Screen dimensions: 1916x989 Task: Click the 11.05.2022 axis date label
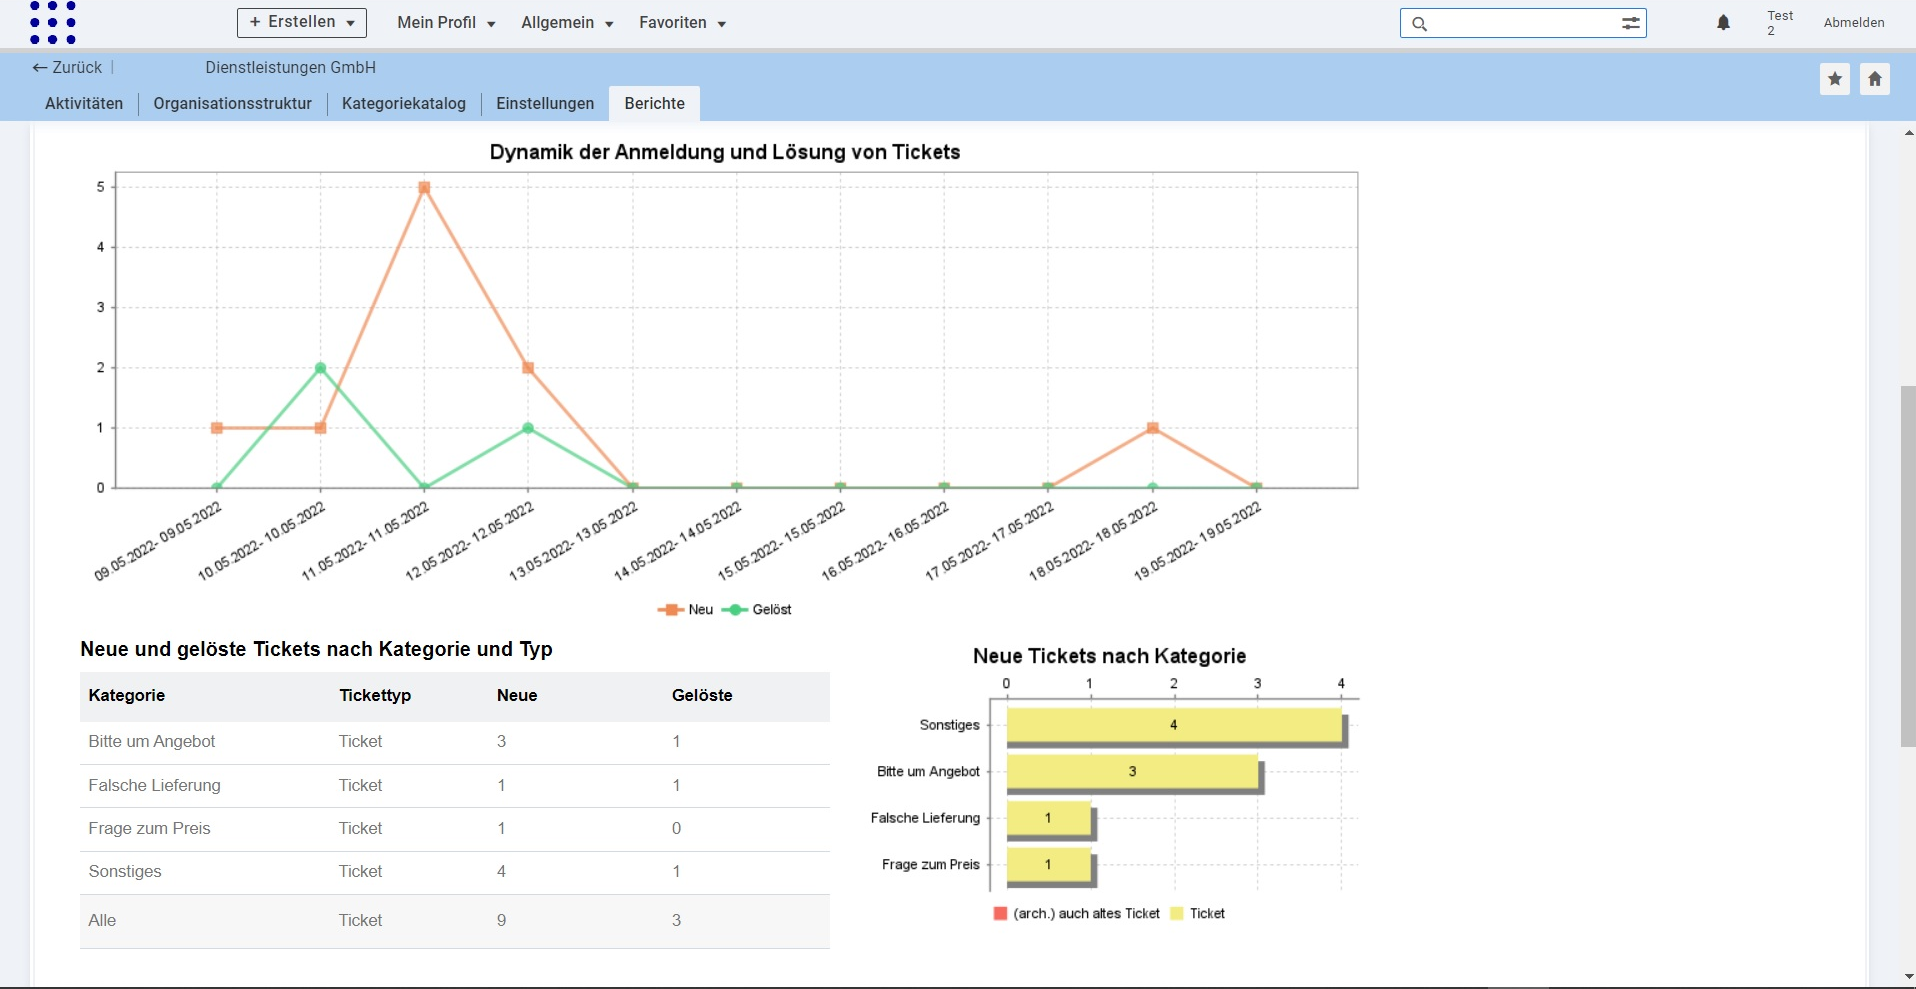click(x=366, y=541)
